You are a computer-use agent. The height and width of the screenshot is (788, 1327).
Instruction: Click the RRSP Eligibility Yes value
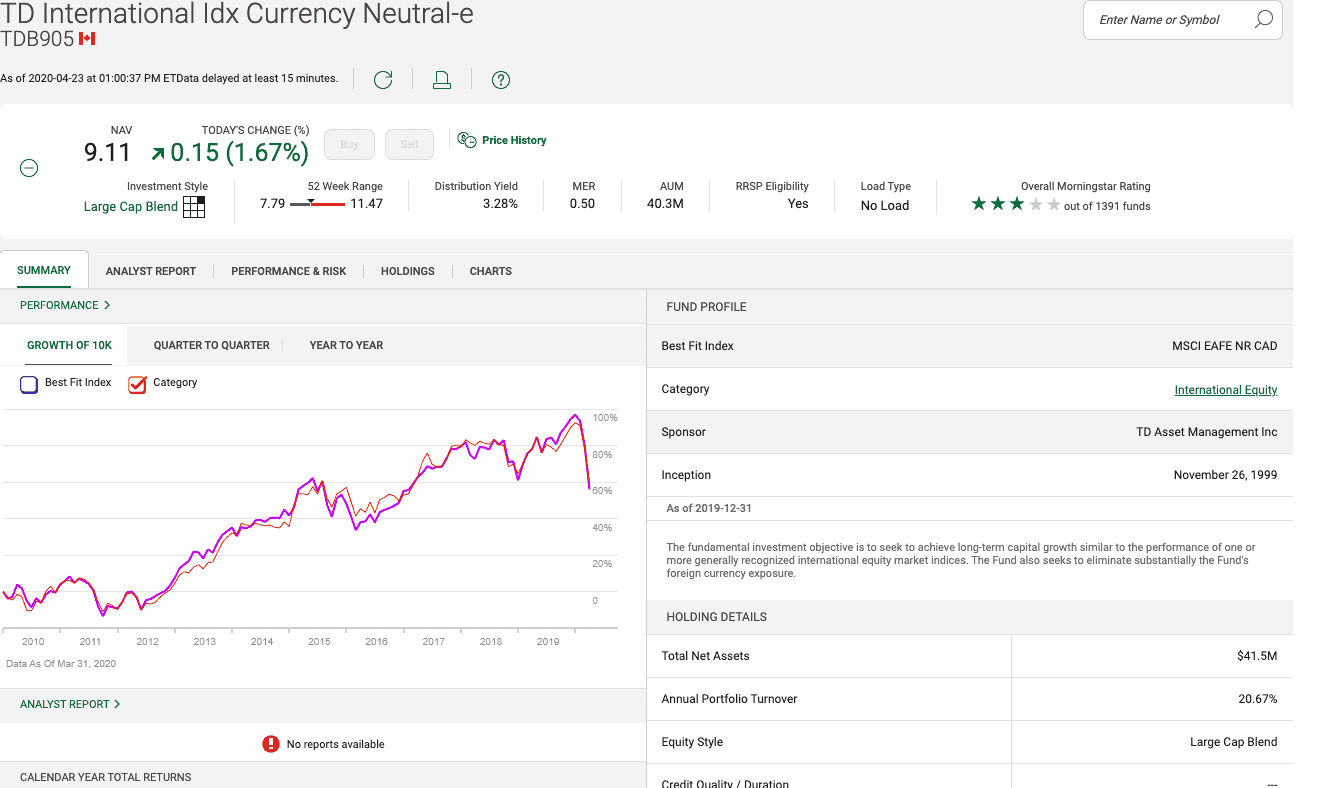(x=798, y=204)
